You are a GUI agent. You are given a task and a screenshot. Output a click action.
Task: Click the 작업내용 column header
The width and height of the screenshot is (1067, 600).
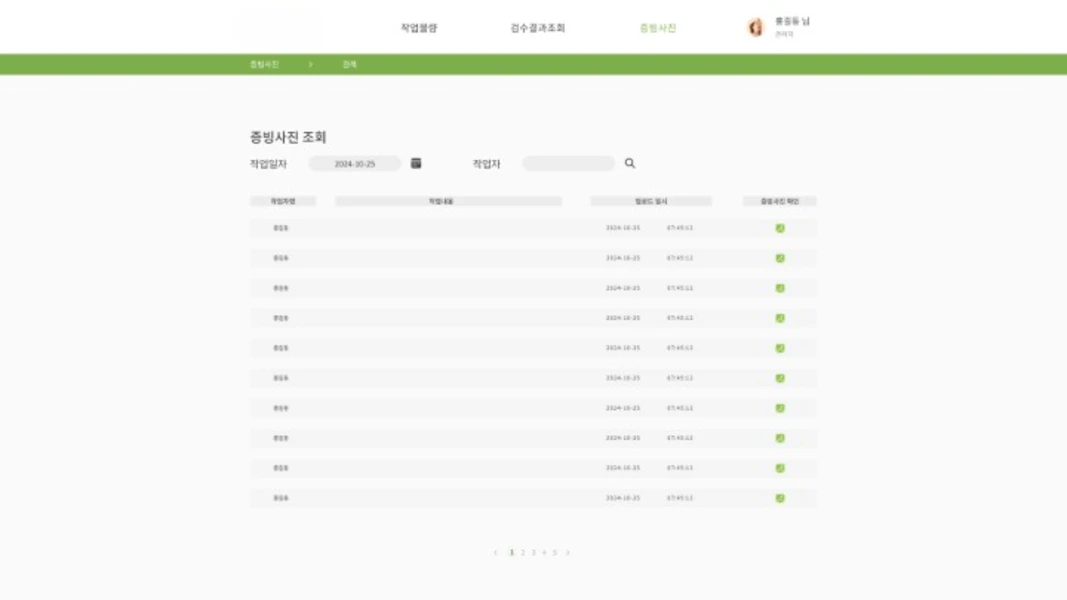click(448, 201)
